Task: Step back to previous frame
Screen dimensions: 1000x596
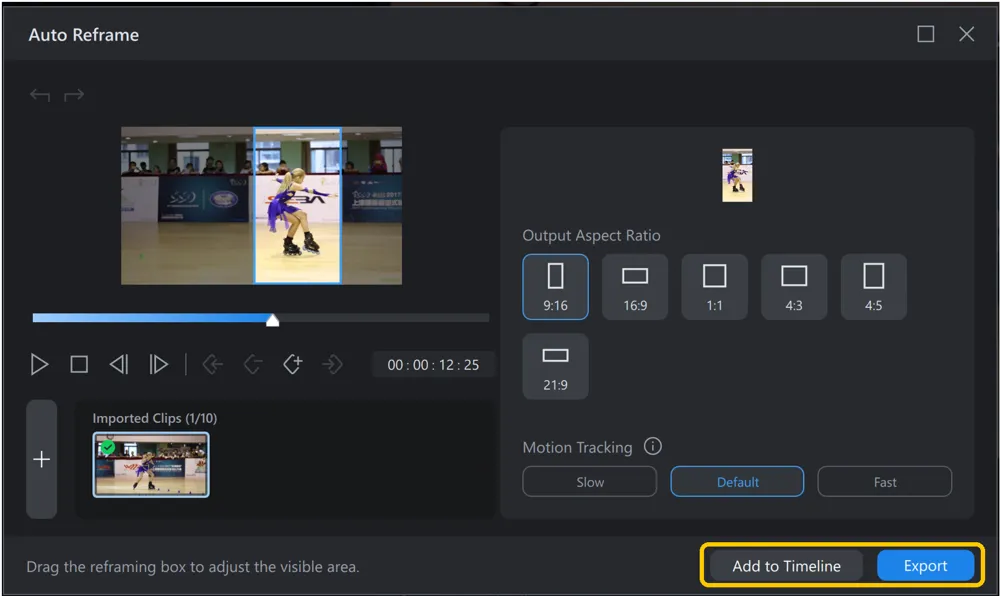Action: [119, 365]
